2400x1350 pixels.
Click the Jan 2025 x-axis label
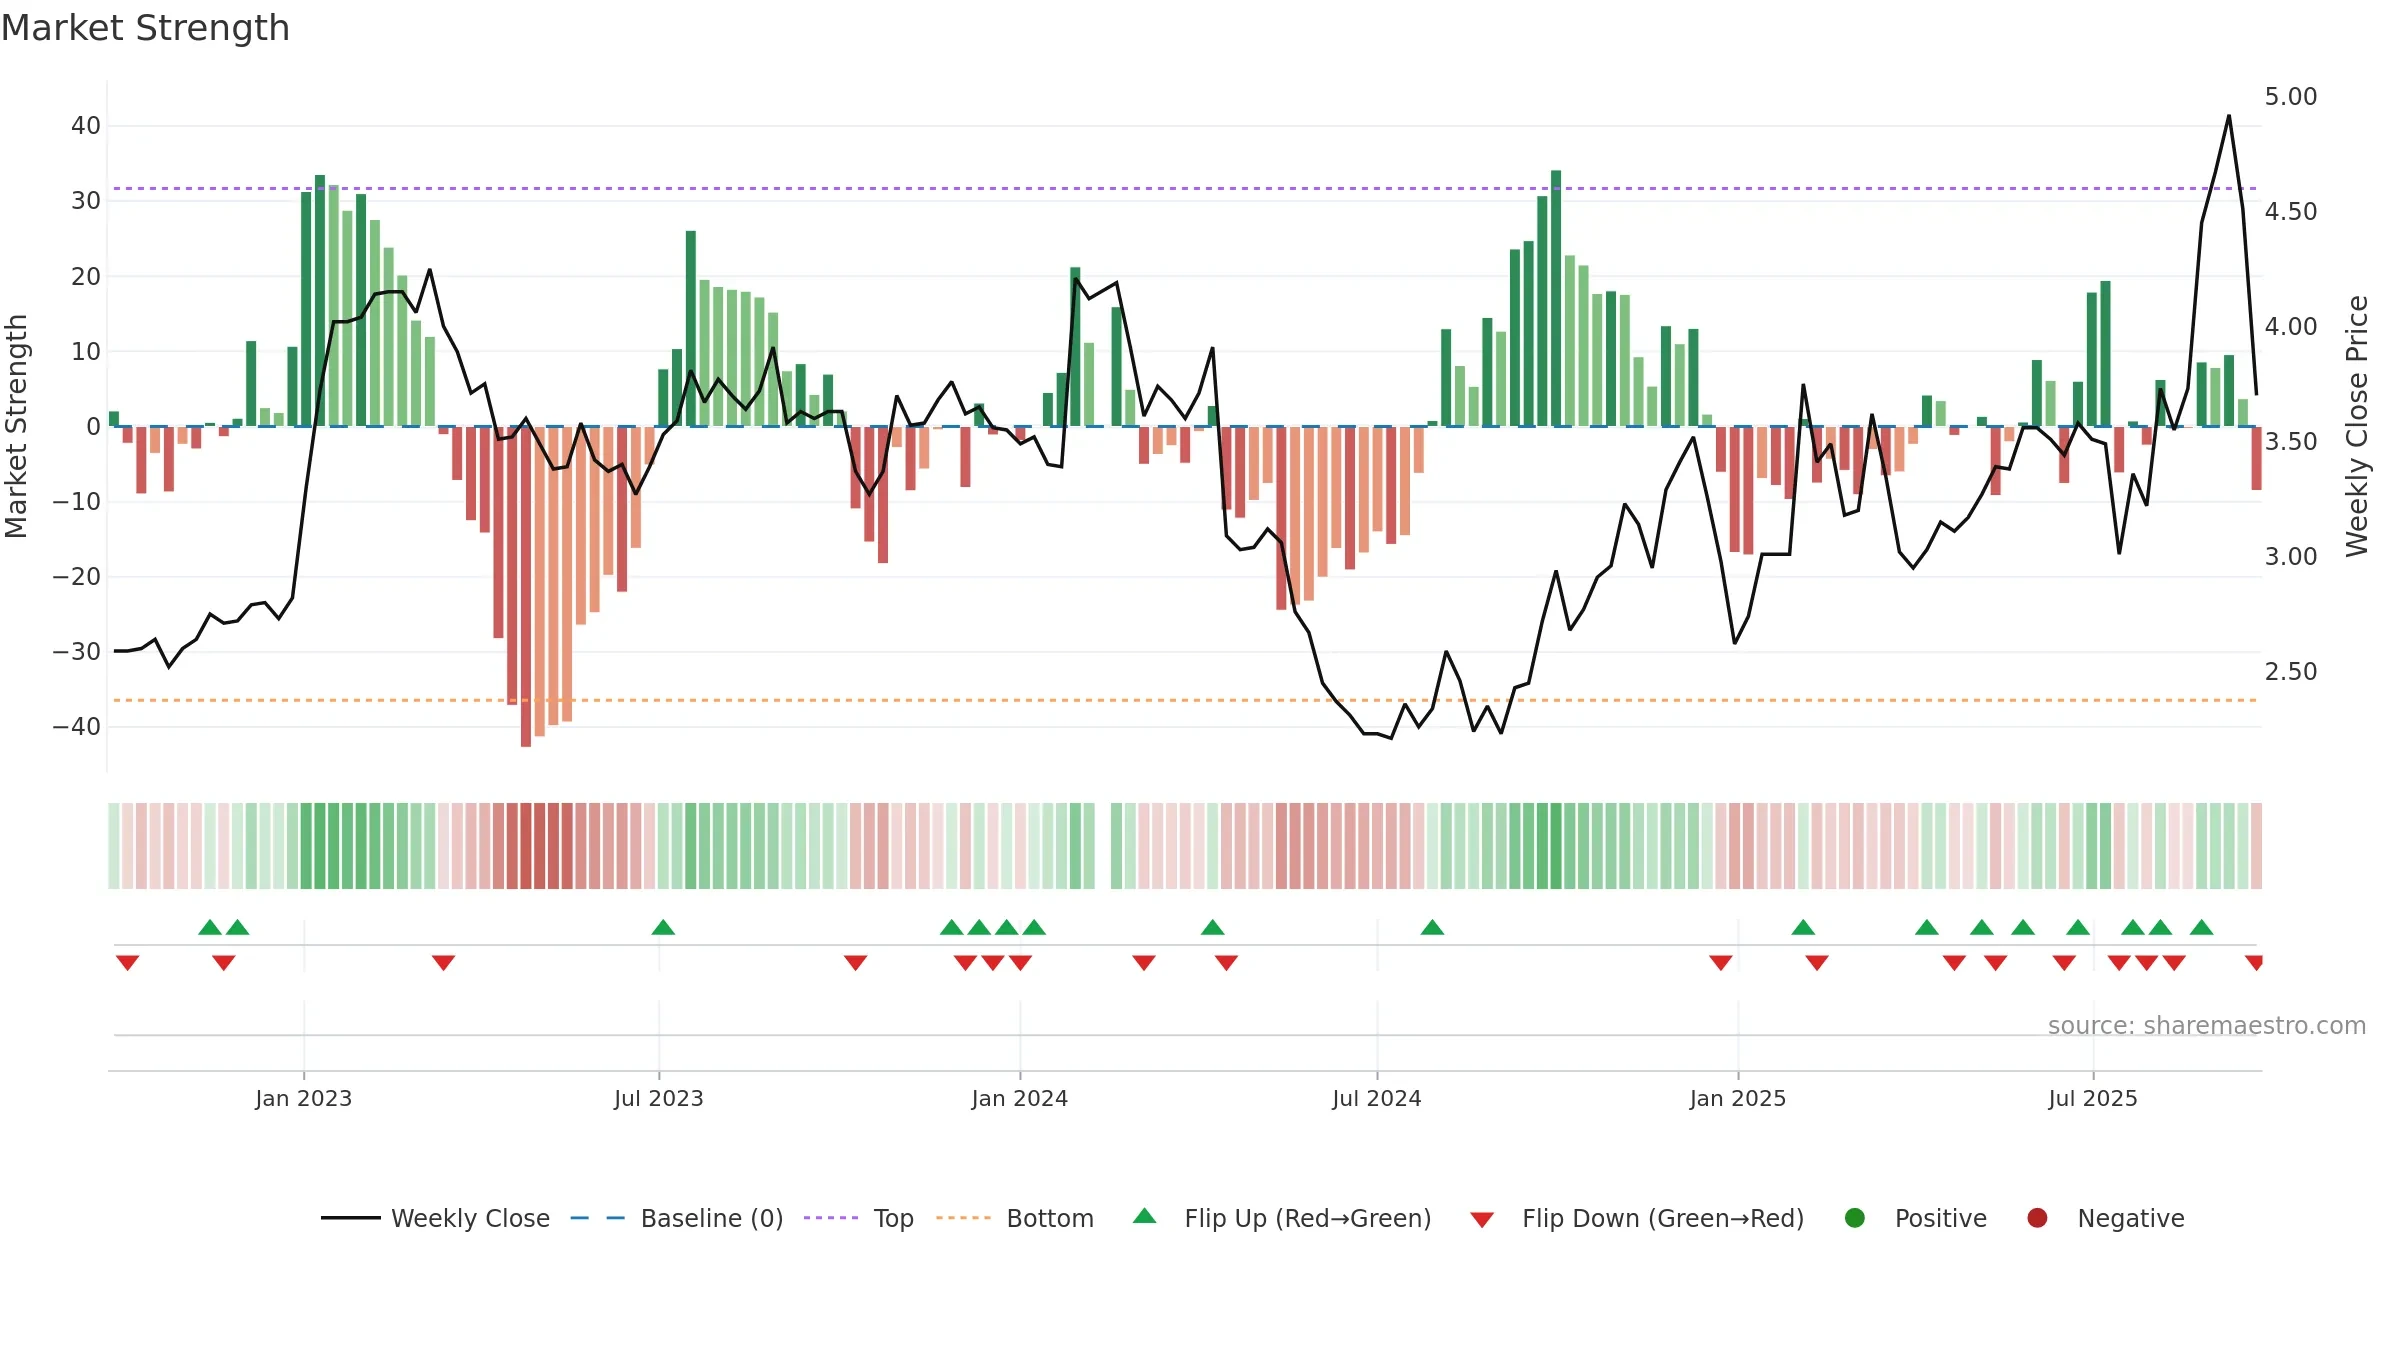point(1738,1098)
